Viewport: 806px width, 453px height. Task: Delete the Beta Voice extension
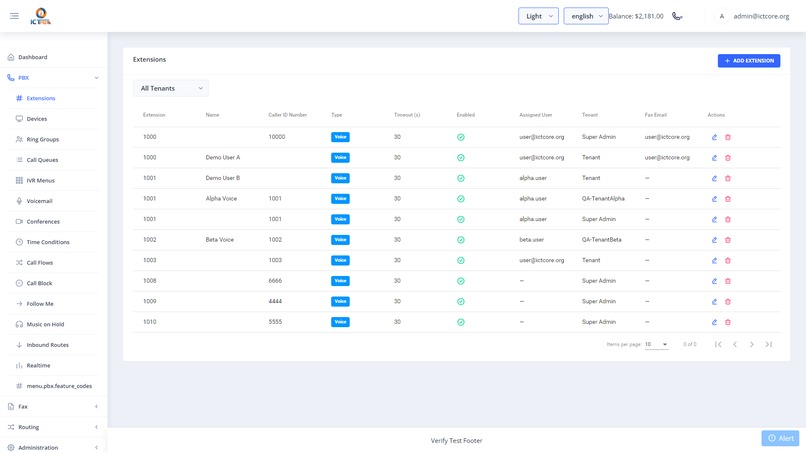[728, 240]
